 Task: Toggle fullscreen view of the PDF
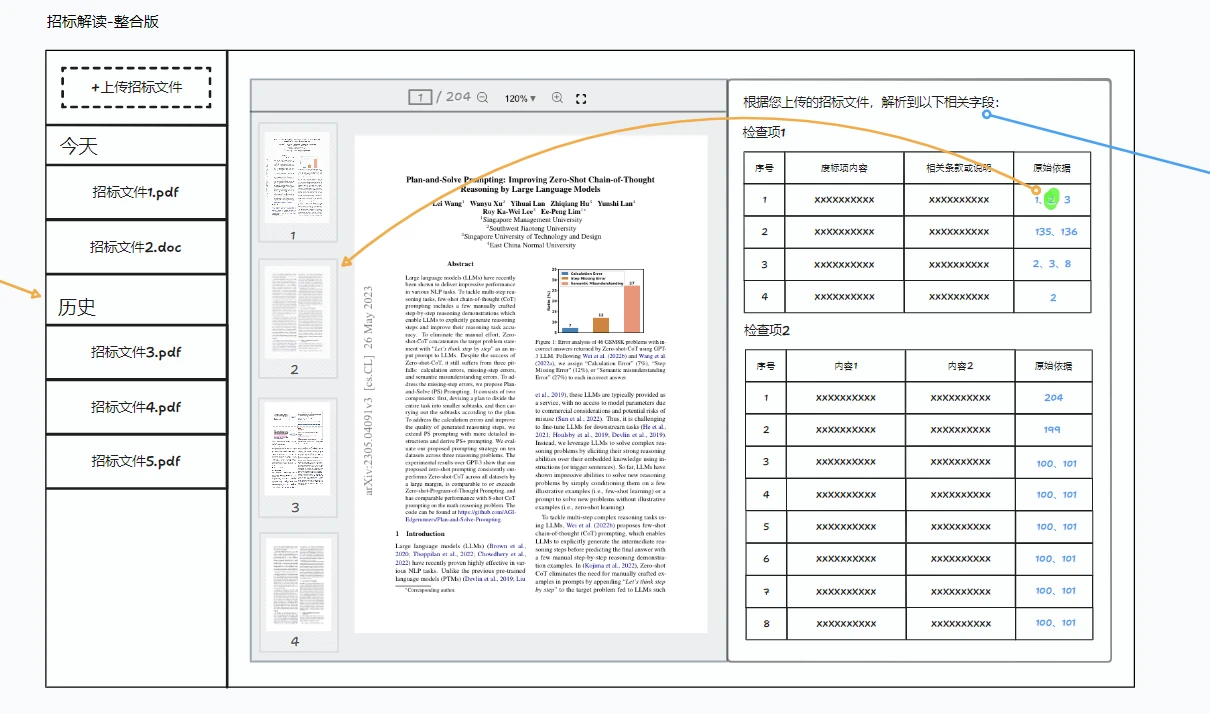coord(581,98)
